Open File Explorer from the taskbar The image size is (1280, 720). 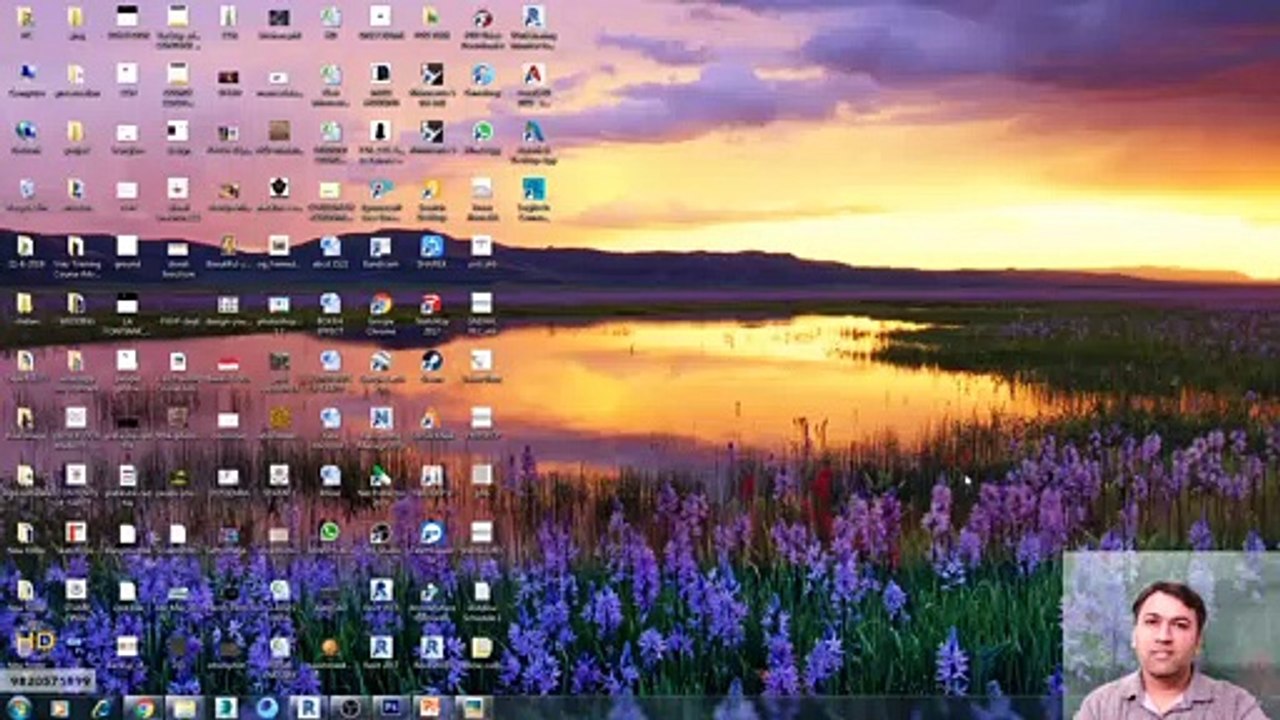[185, 708]
